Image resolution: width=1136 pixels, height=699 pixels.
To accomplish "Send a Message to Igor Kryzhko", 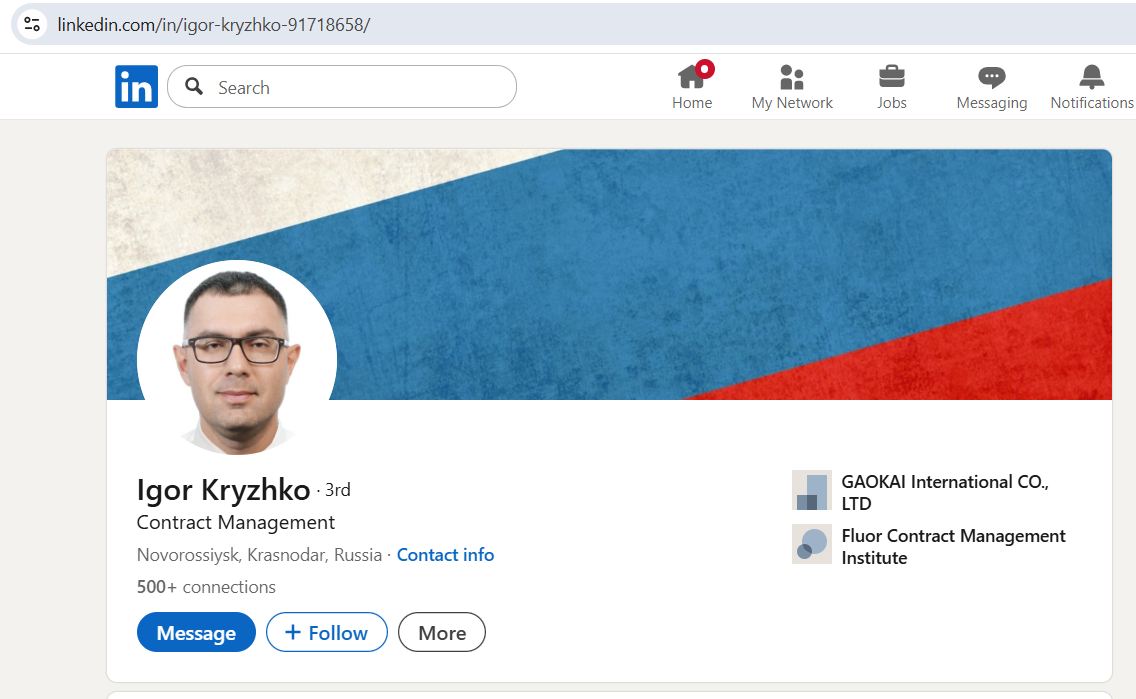I will [x=196, y=632].
